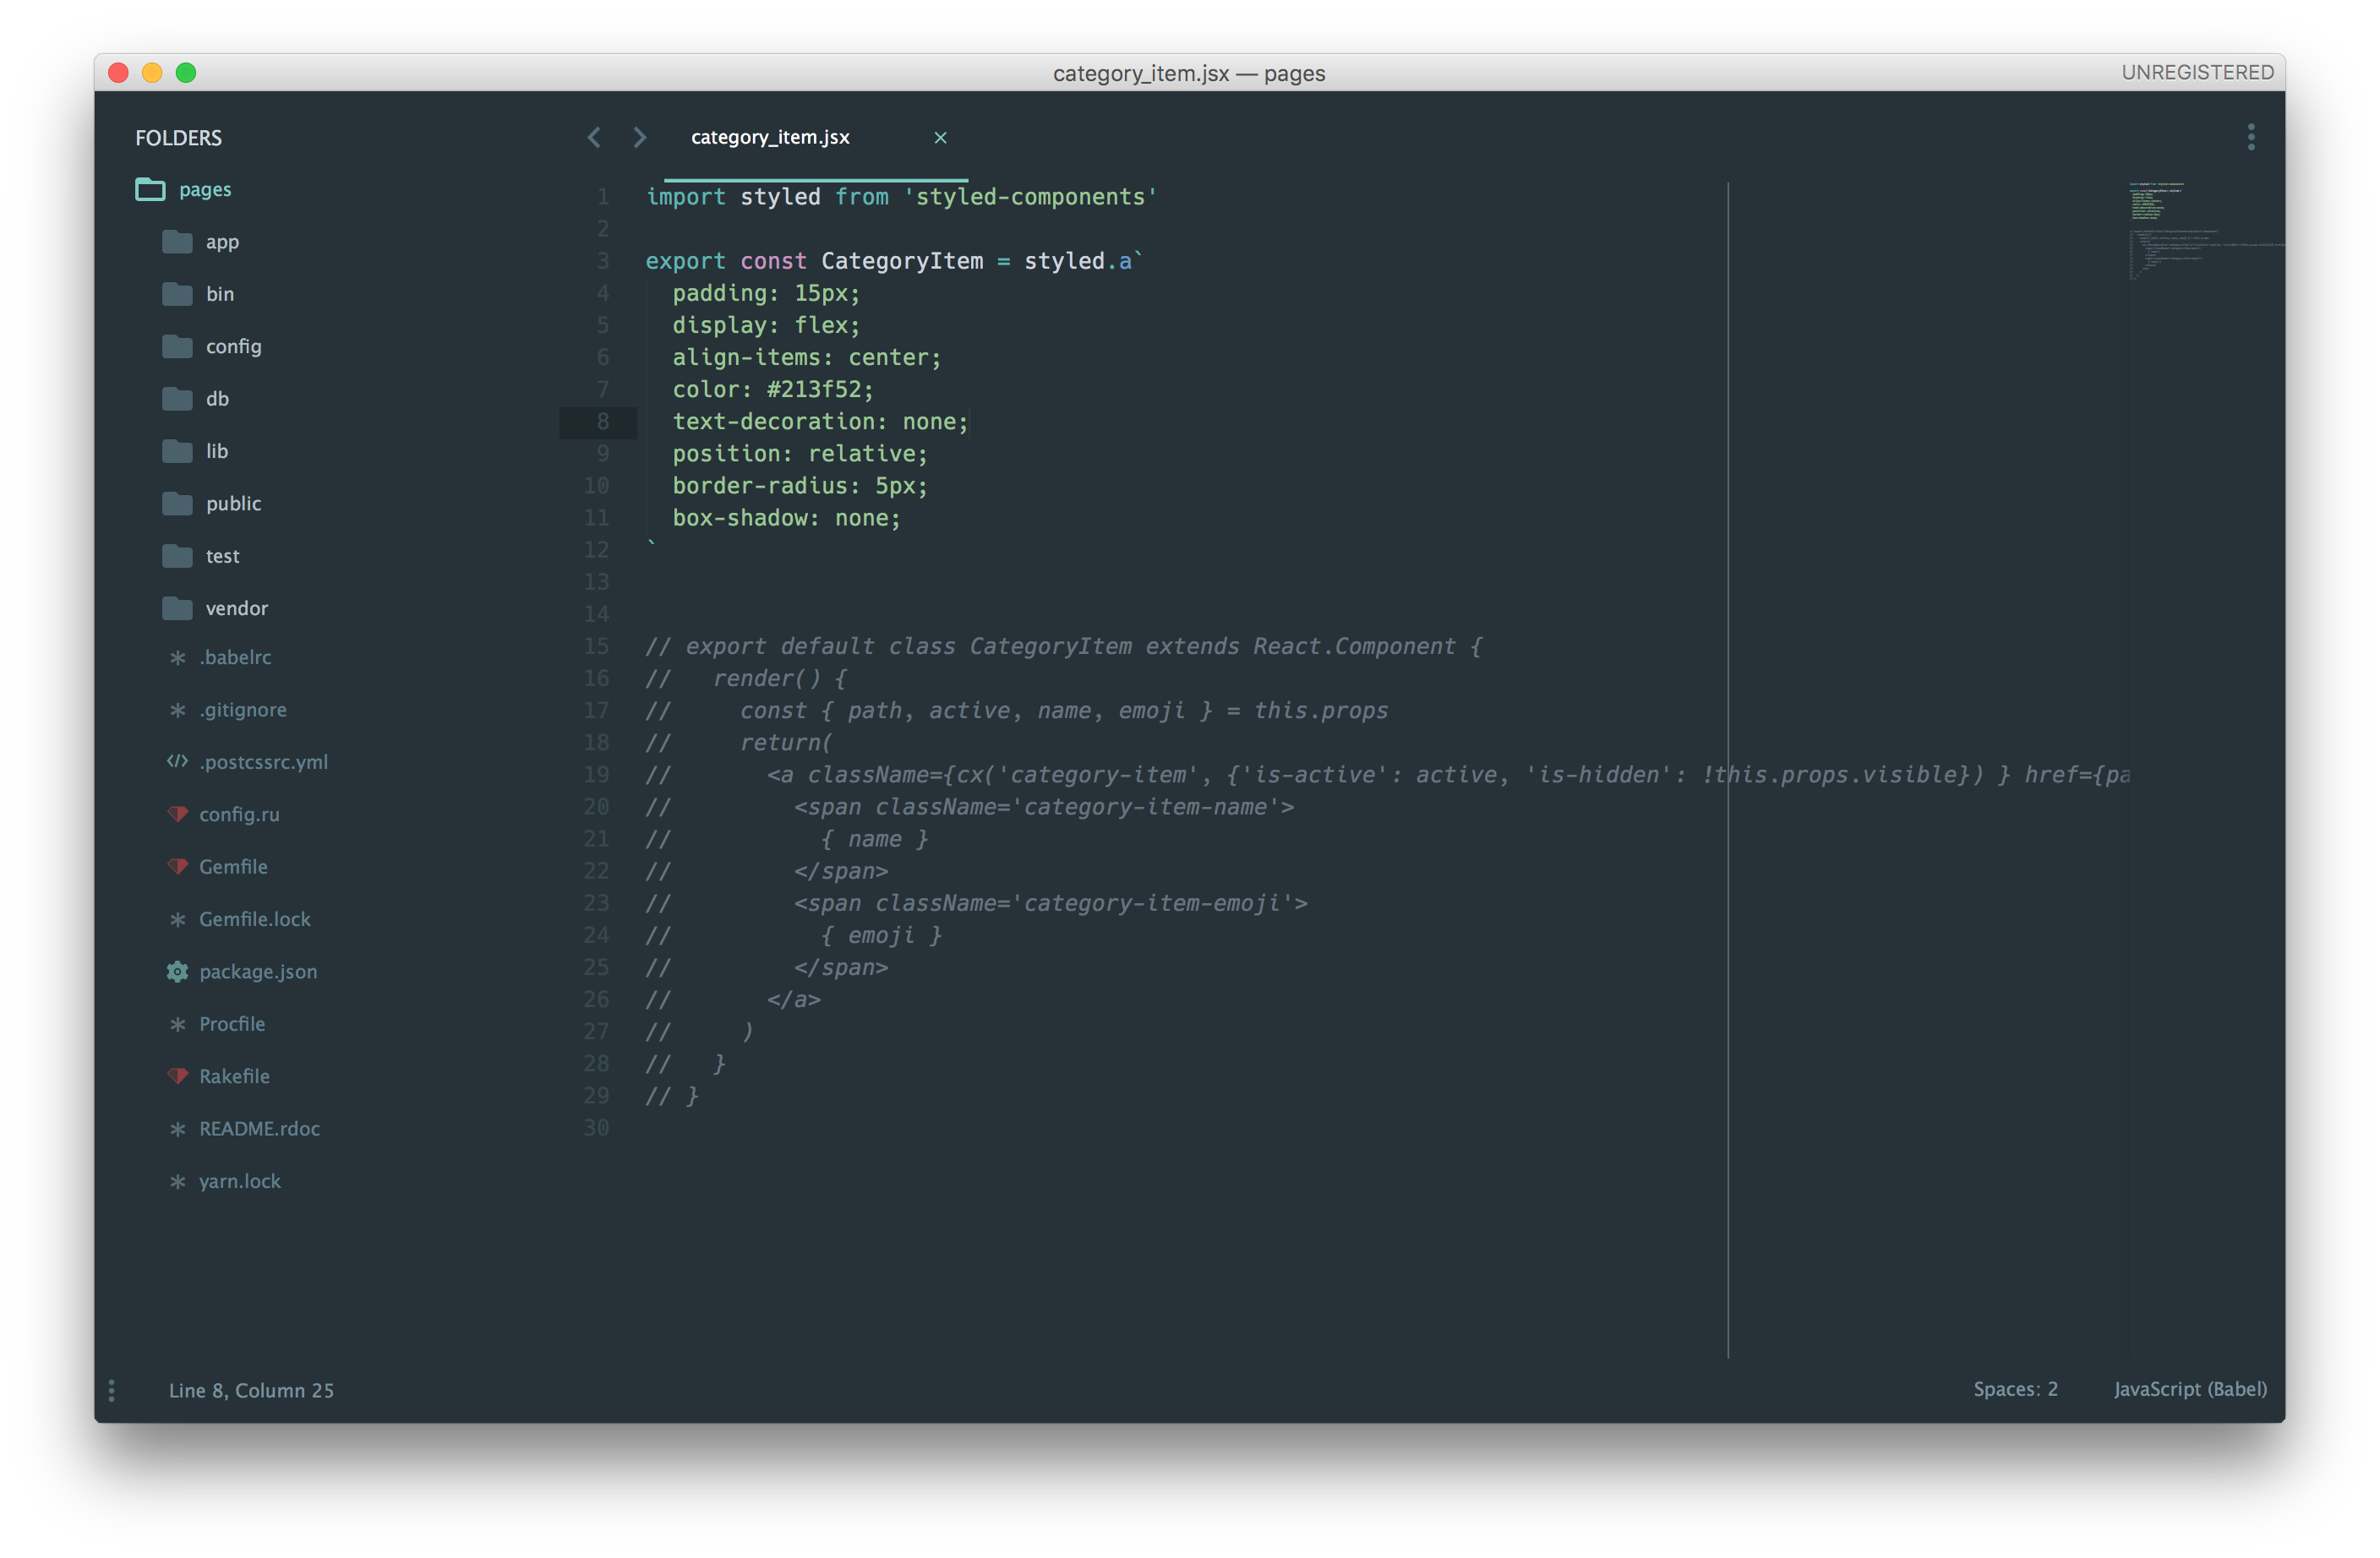Toggle line 8 selection in the gutter
This screenshot has height=1558, width=2380.
(600, 421)
